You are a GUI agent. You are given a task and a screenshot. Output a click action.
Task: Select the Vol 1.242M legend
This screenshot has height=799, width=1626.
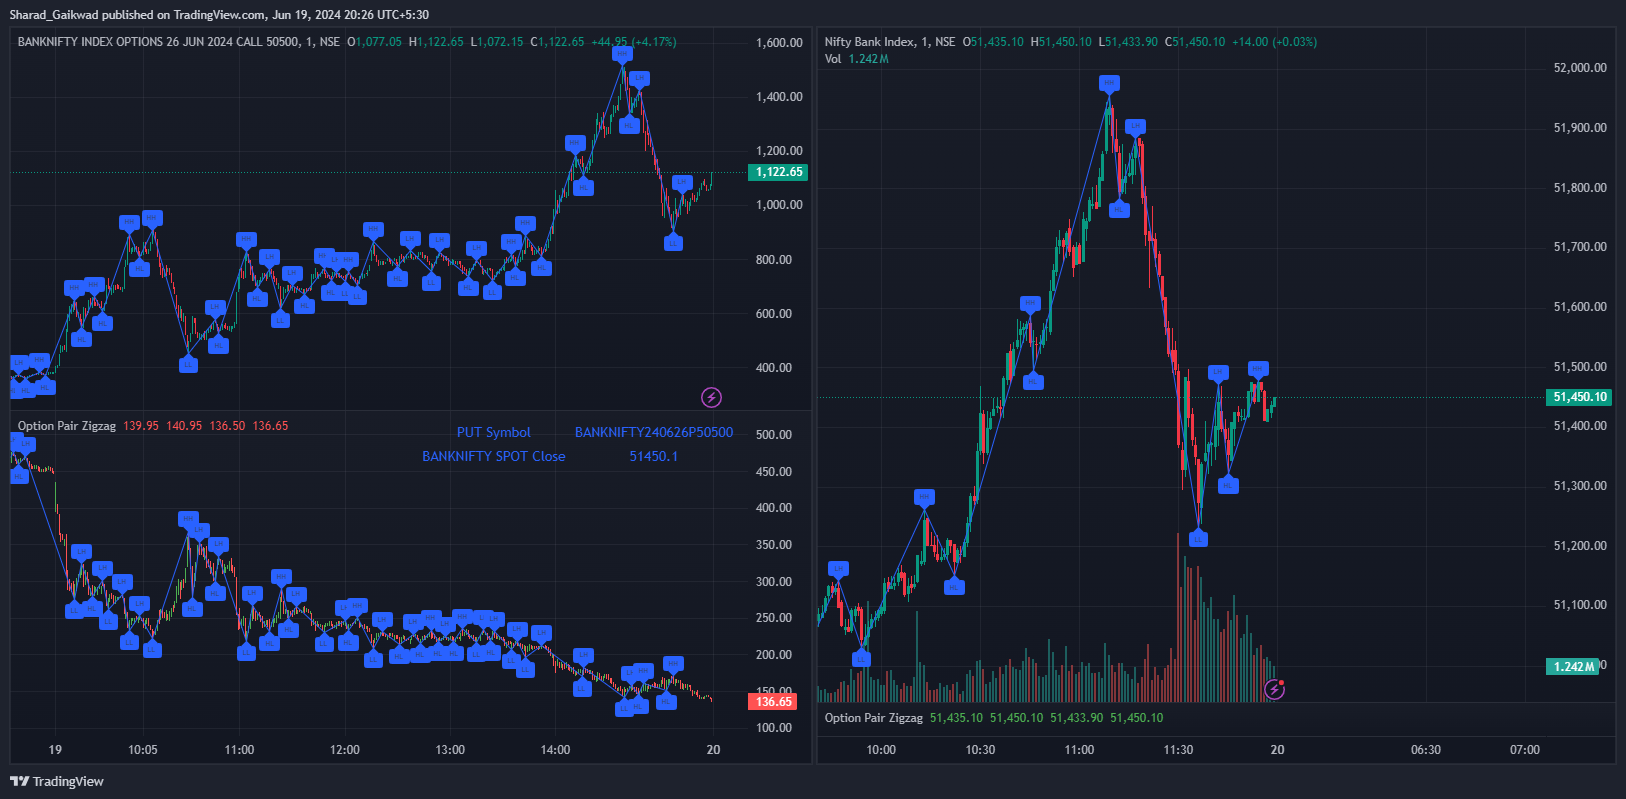click(856, 59)
